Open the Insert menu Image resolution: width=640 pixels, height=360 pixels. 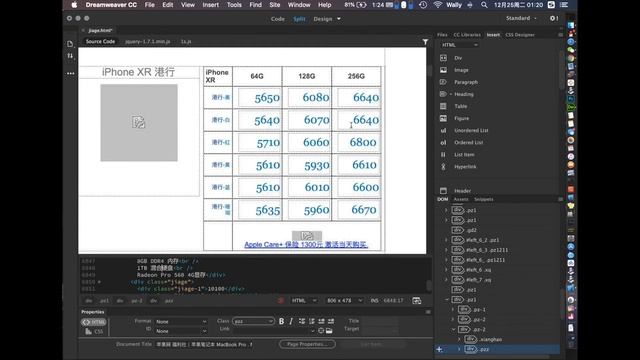(211, 5)
